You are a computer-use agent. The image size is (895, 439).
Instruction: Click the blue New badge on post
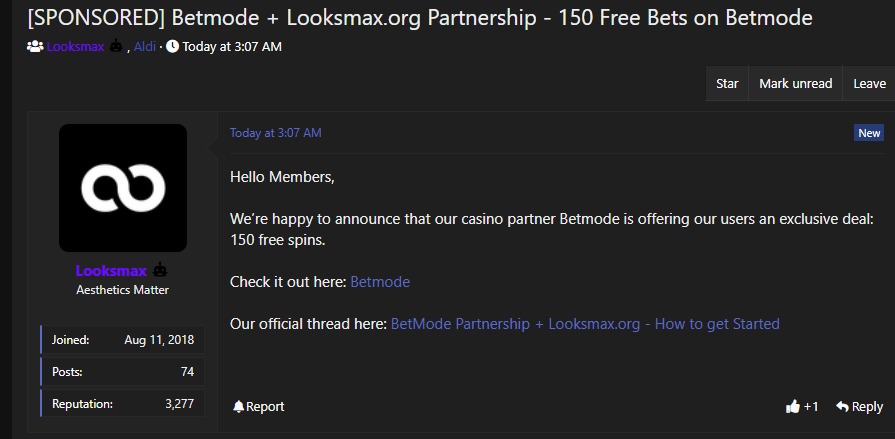click(x=869, y=133)
